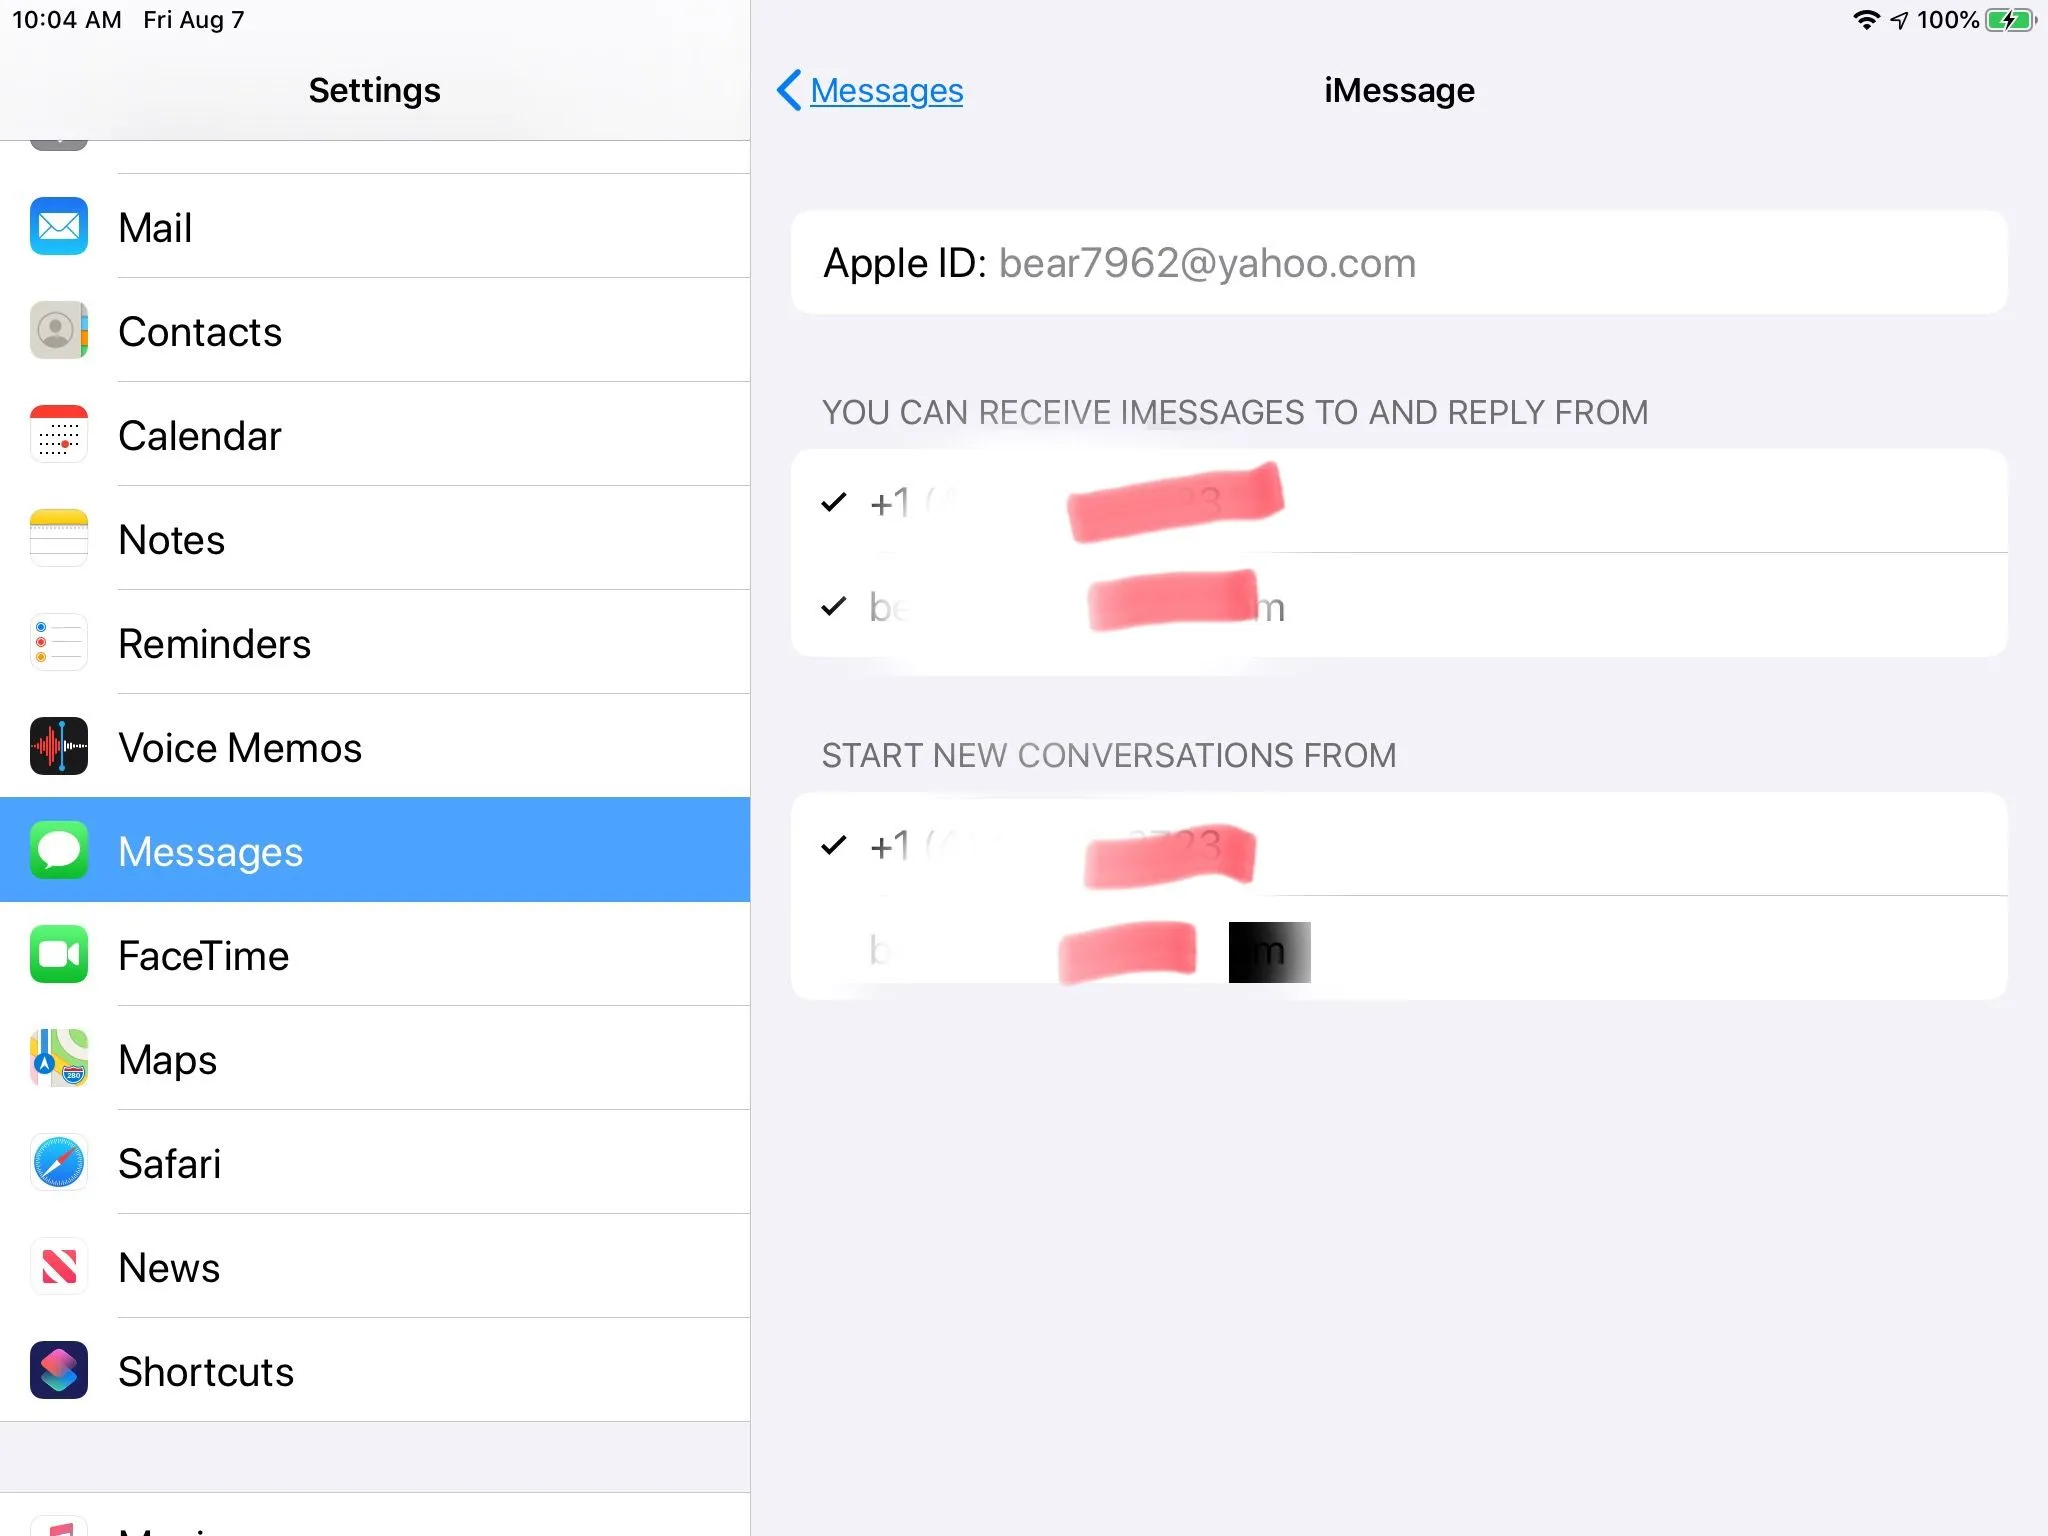Uncheck email address under receive iMessages
Image resolution: width=2048 pixels, height=1536 pixels.
coord(1398,606)
